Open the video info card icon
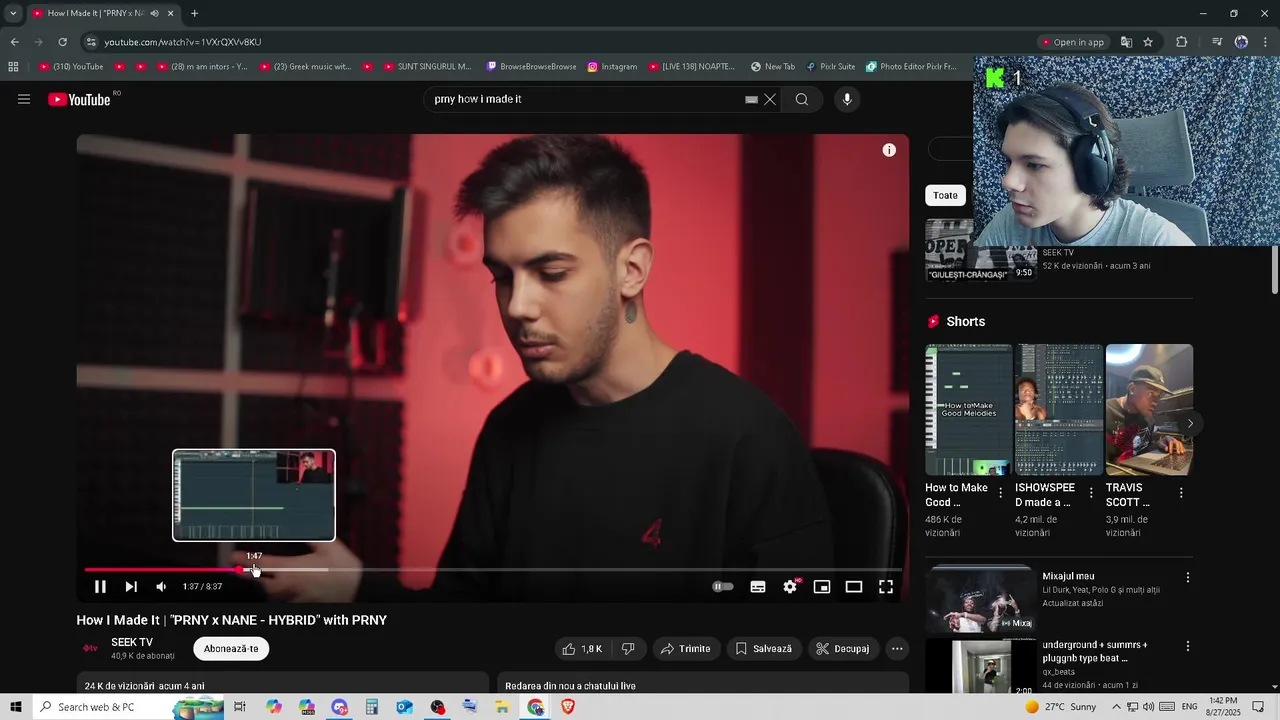The height and width of the screenshot is (720, 1280). pyautogui.click(x=889, y=150)
